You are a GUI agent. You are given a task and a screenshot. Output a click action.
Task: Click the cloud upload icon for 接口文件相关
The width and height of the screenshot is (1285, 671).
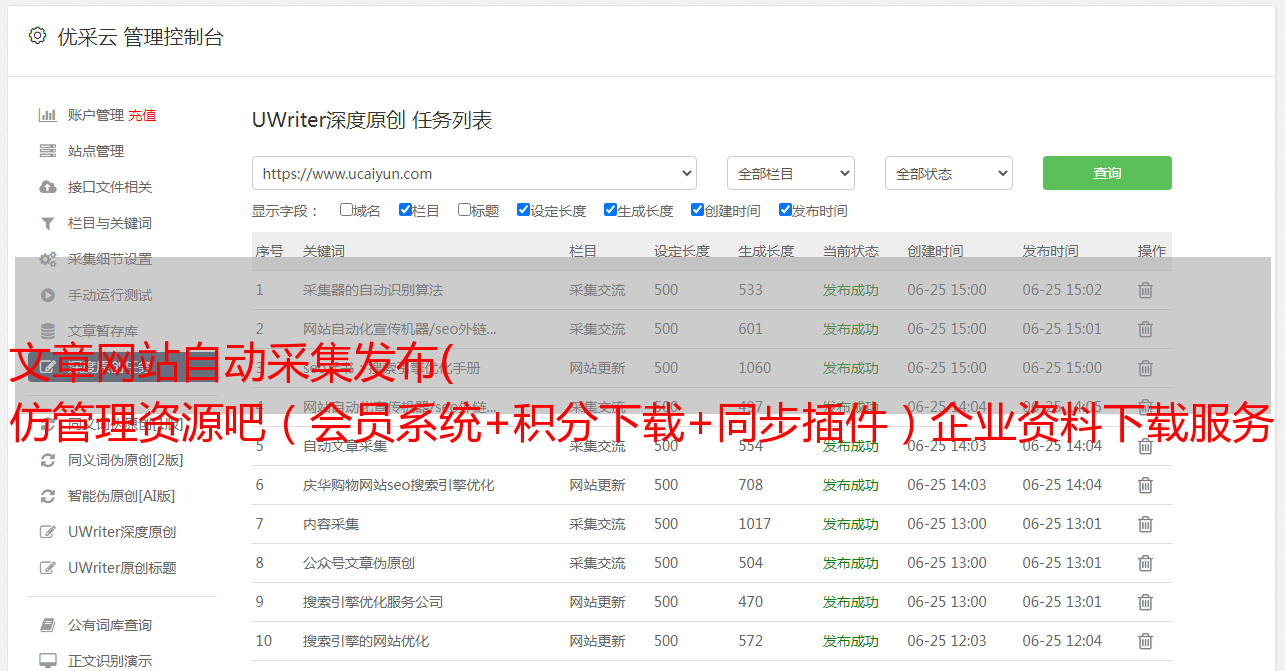(x=47, y=187)
